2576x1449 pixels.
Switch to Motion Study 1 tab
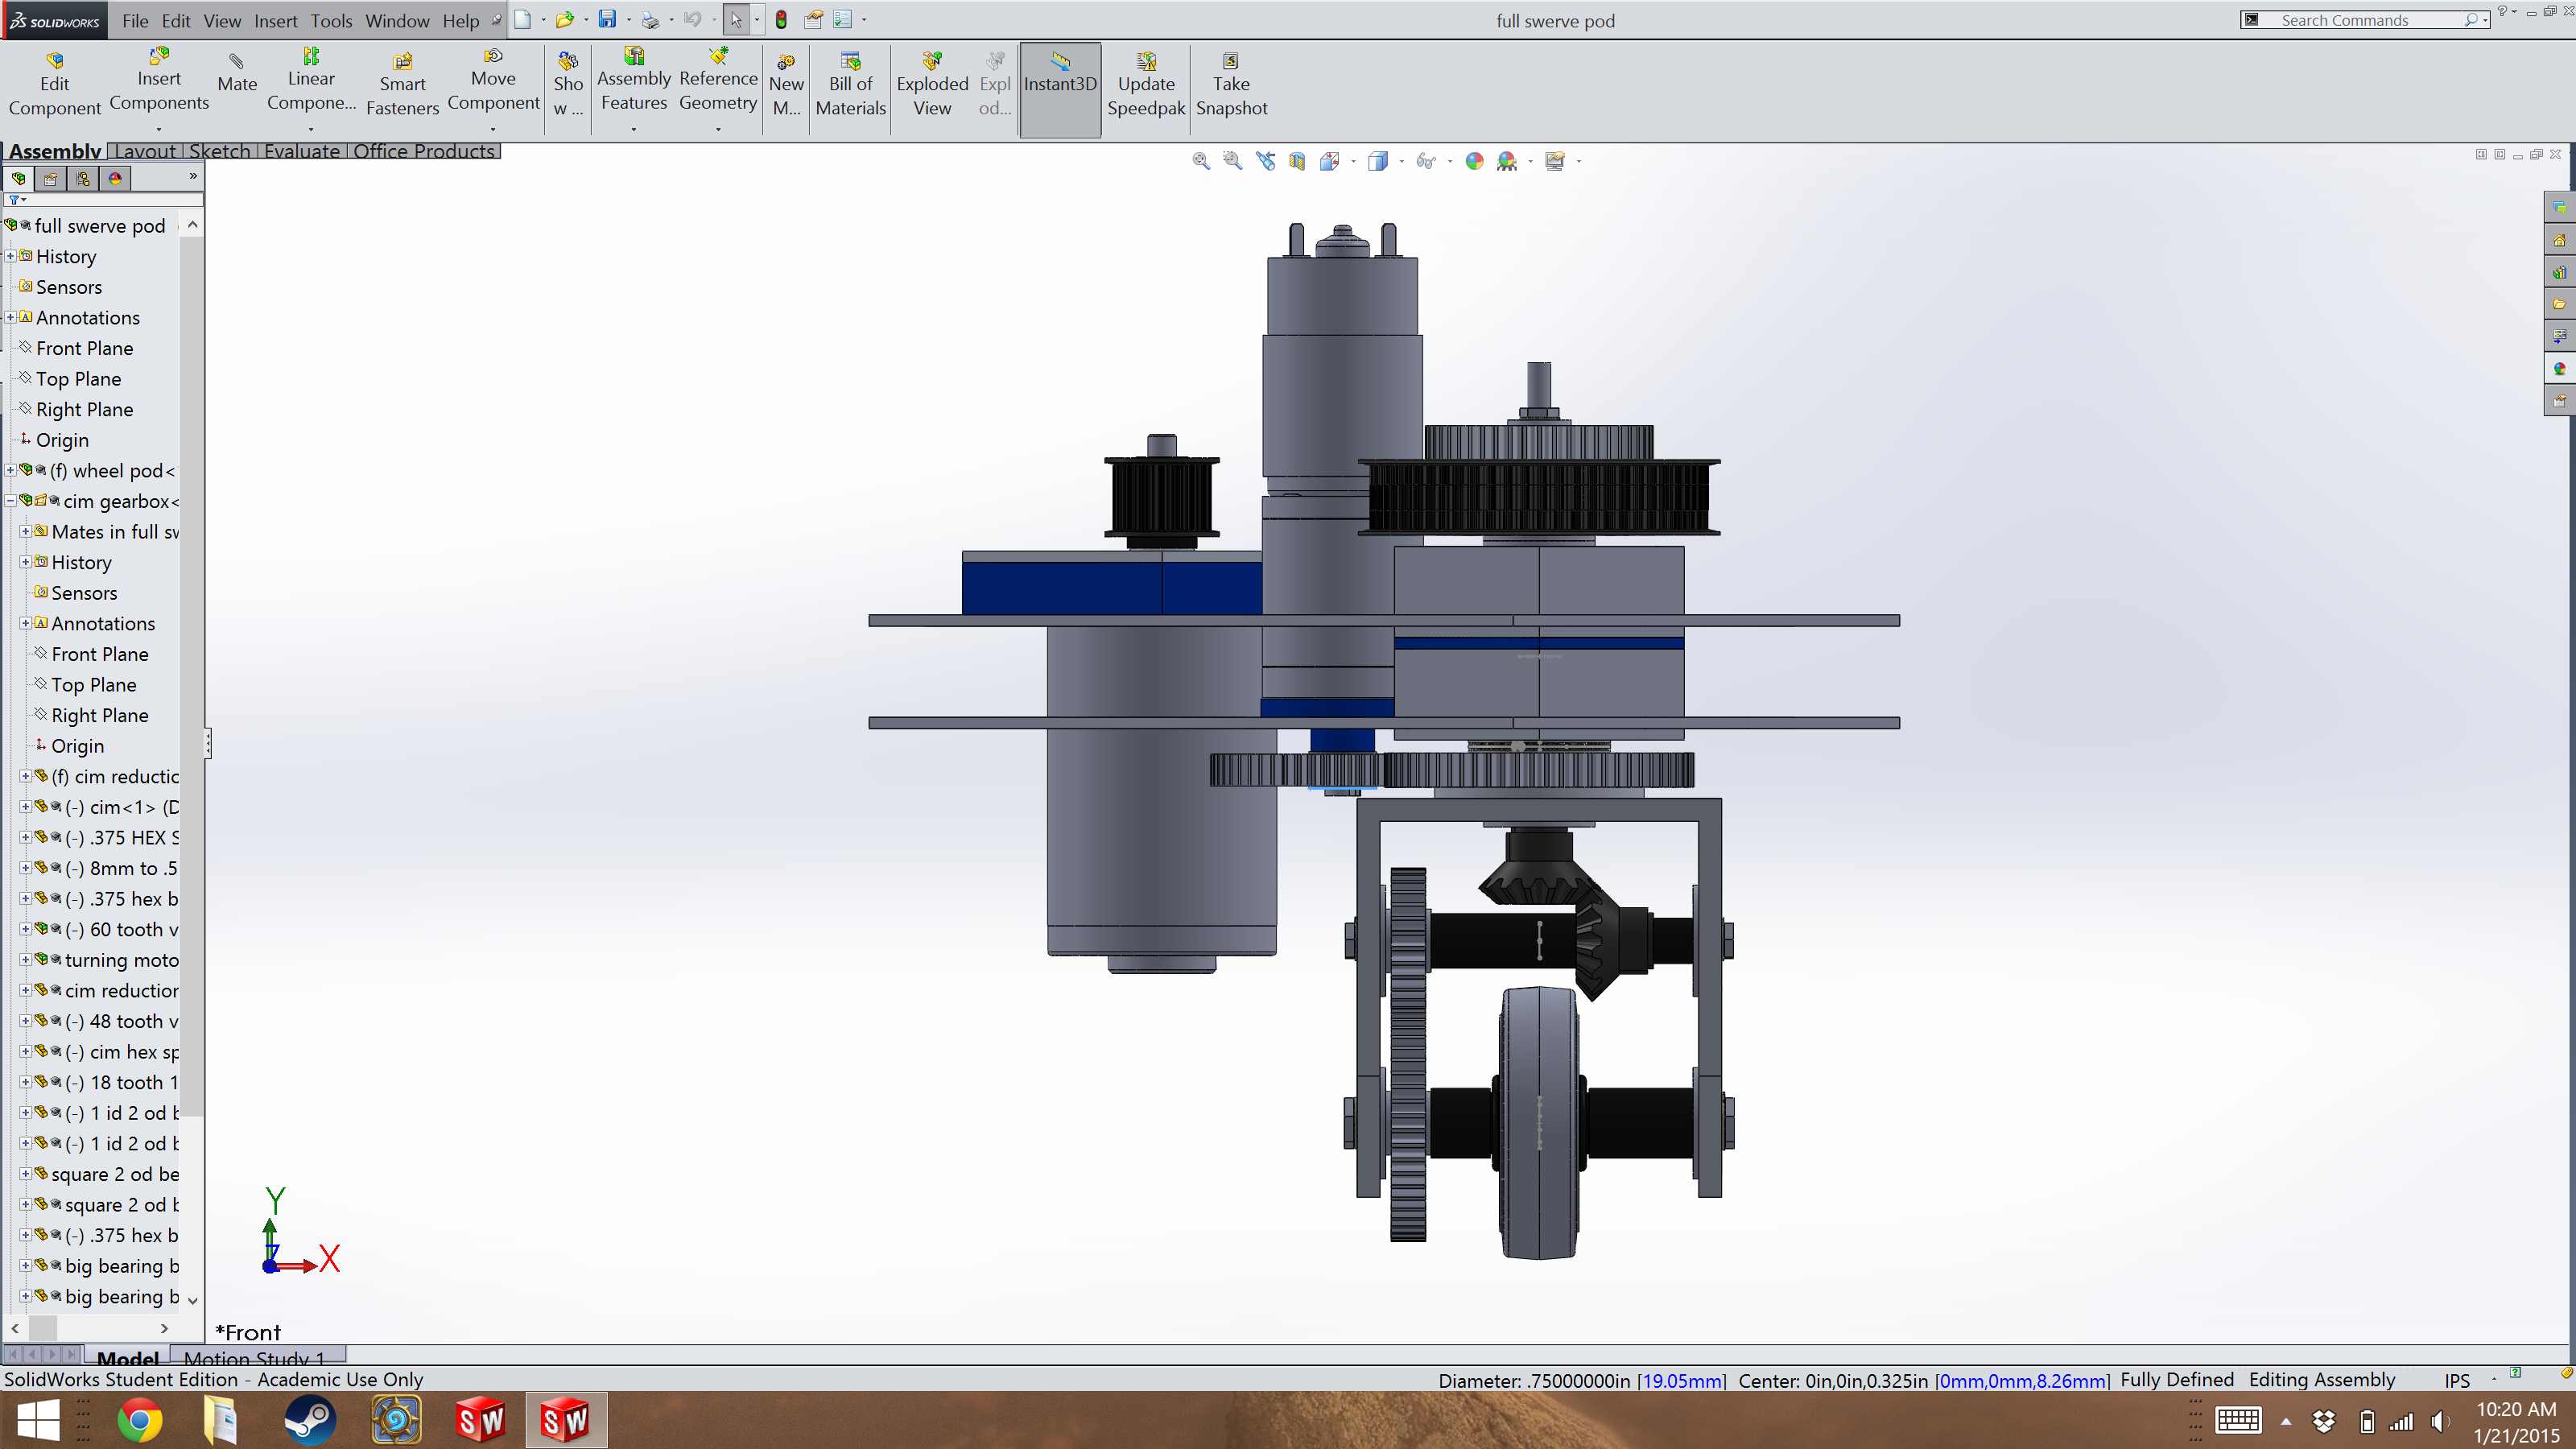(257, 1357)
